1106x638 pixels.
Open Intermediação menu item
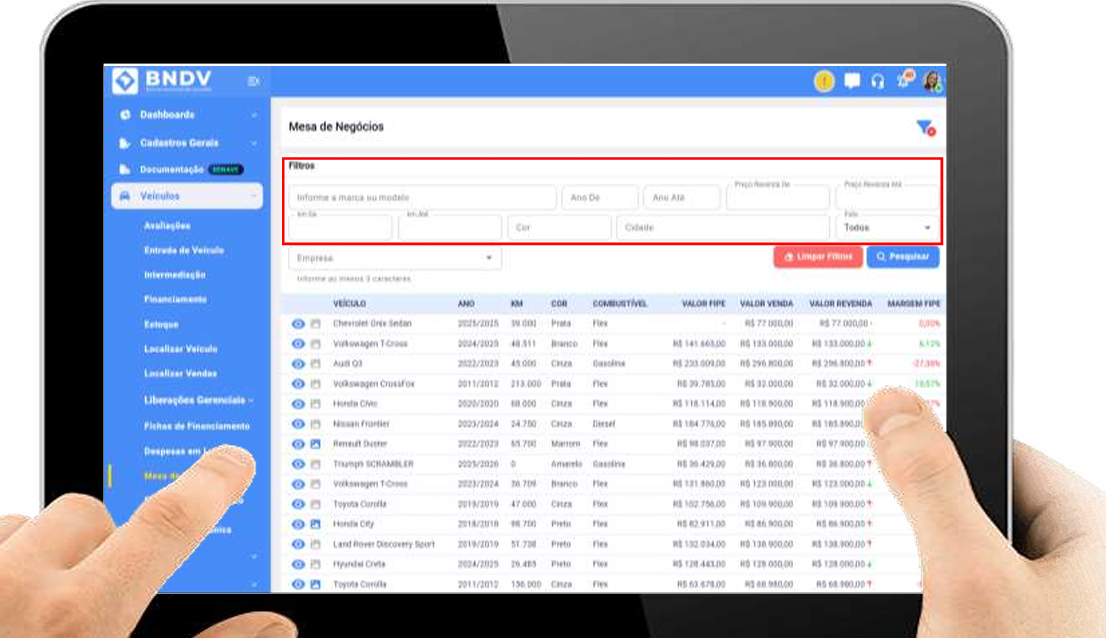coord(175,275)
